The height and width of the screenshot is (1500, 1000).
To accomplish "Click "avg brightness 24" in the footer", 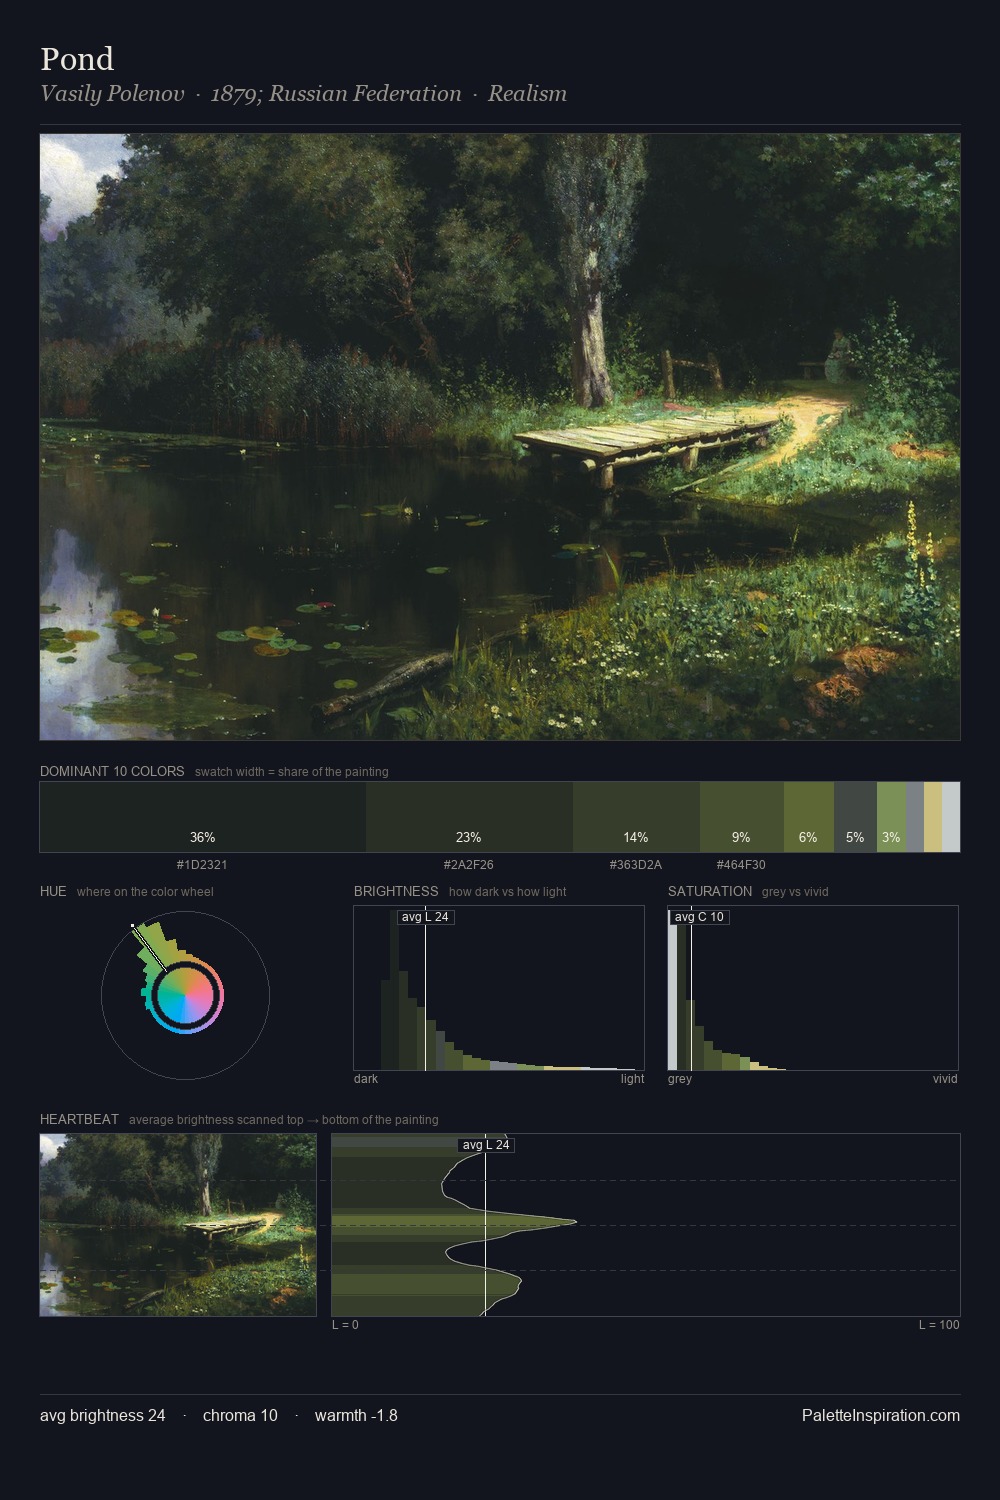I will (x=103, y=1415).
